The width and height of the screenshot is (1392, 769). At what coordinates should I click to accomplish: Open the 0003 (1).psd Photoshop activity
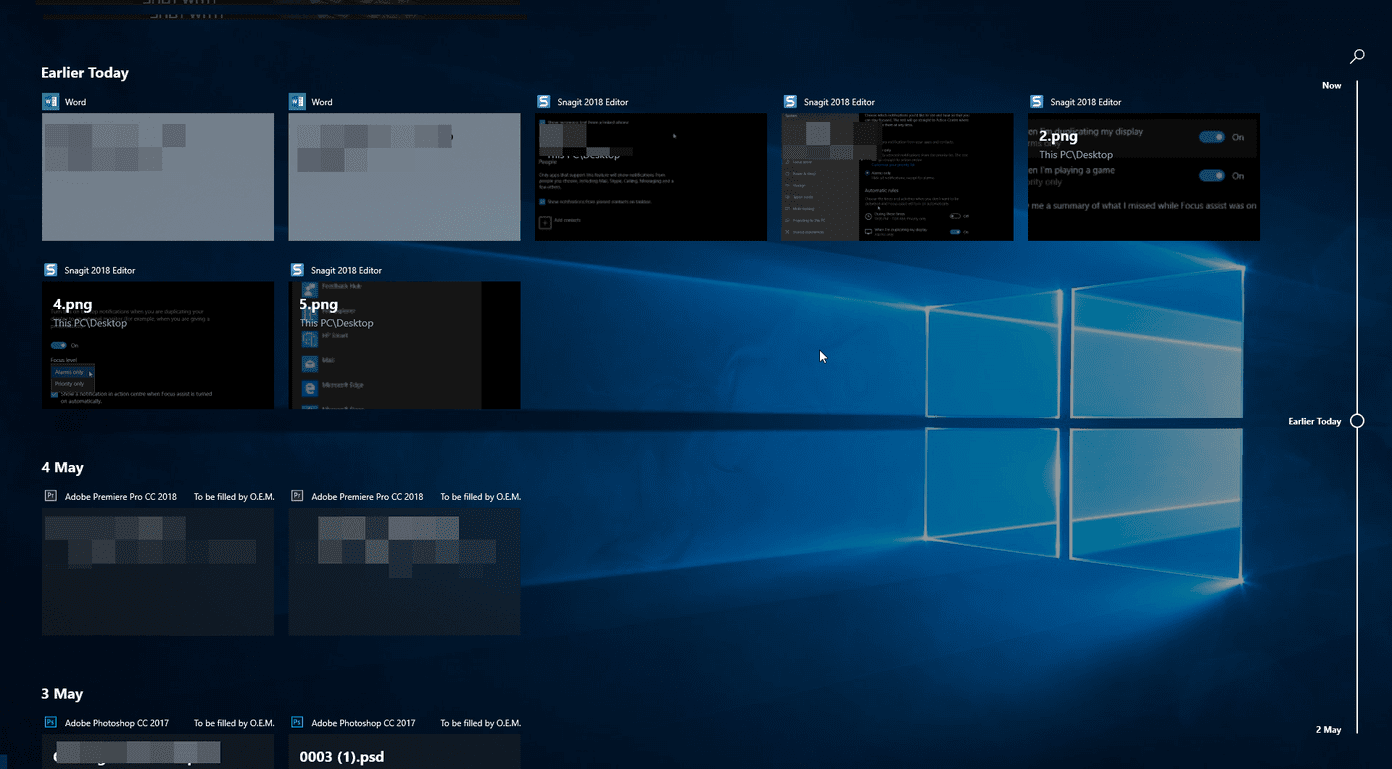pos(404,752)
